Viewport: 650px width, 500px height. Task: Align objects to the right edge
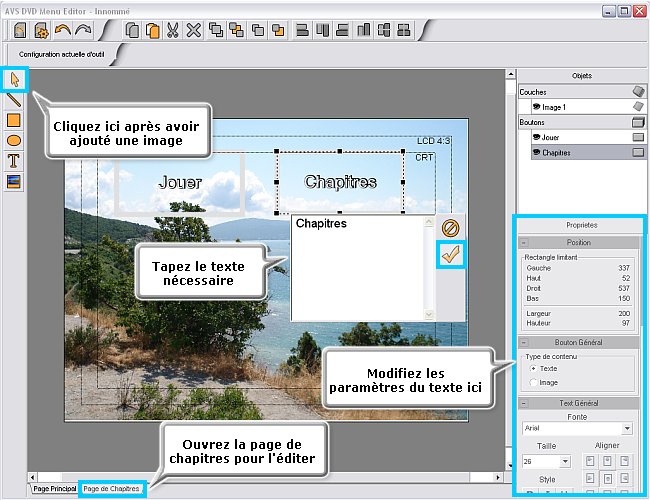[342, 30]
